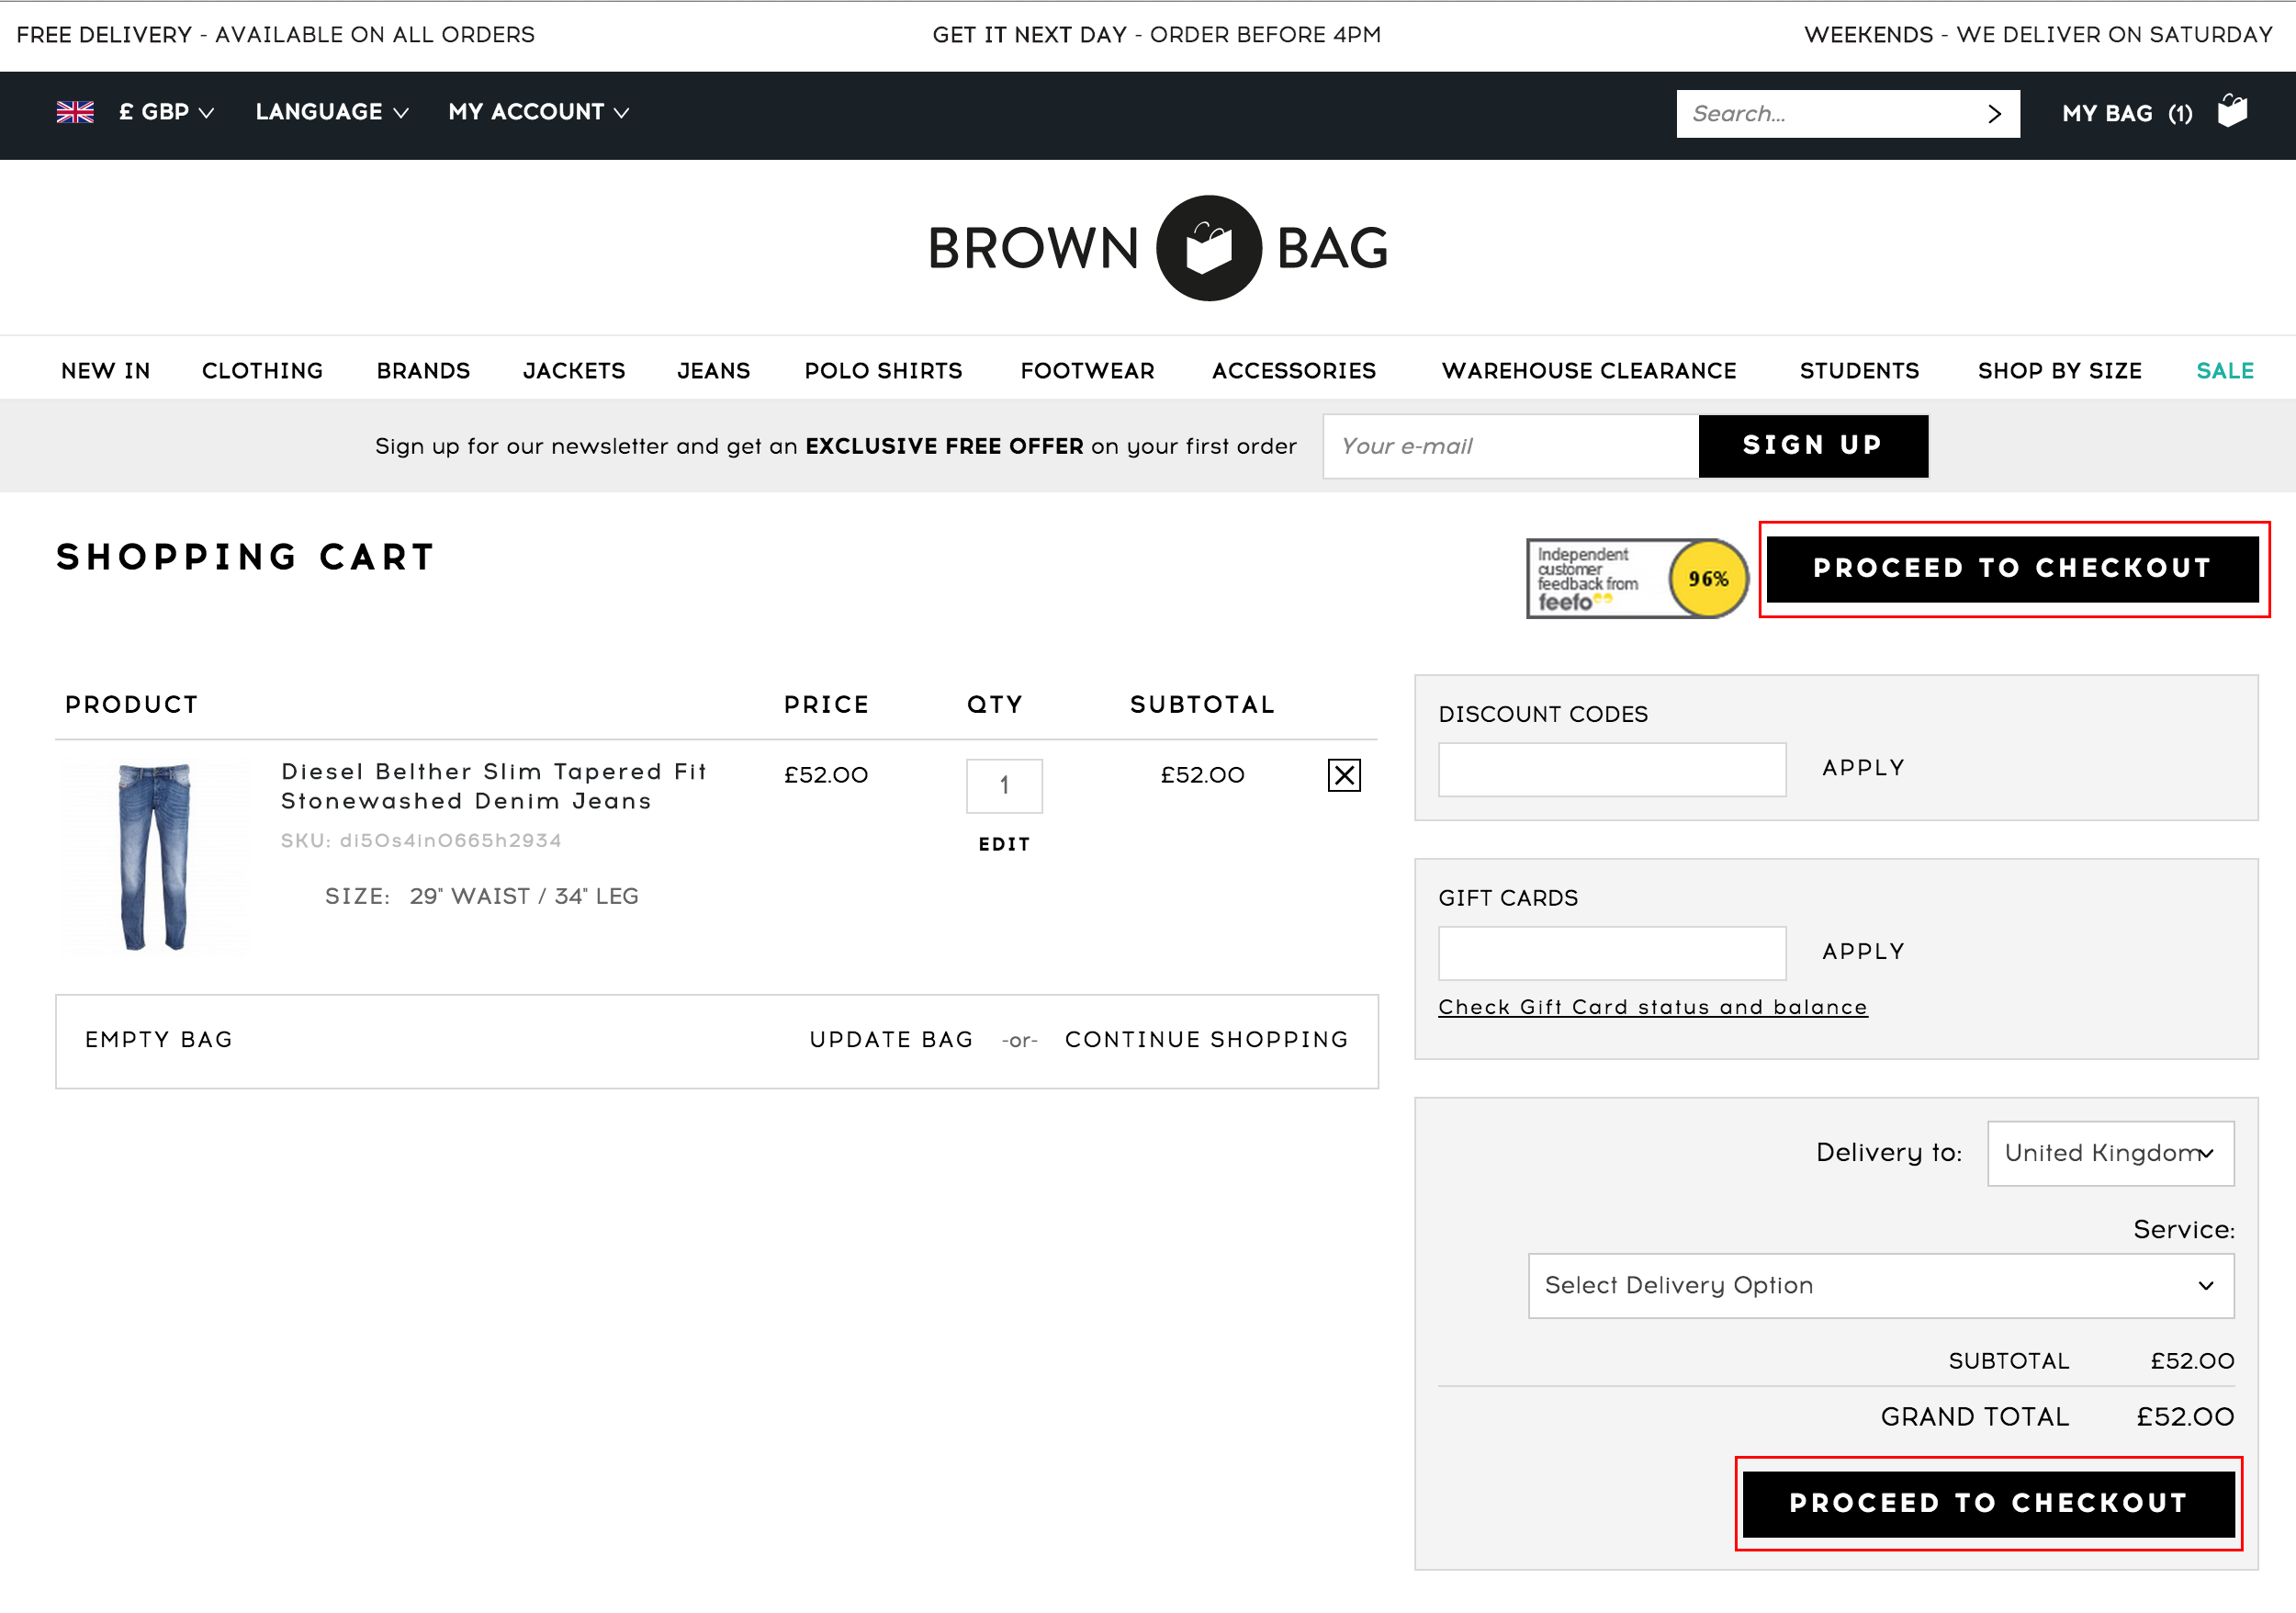Open the Accessories category
2296x1613 pixels.
(1294, 371)
